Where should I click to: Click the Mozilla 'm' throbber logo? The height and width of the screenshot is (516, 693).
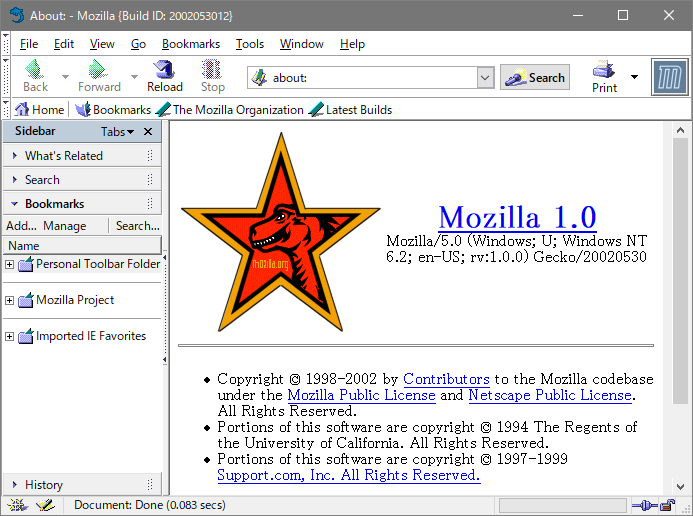pyautogui.click(x=670, y=77)
